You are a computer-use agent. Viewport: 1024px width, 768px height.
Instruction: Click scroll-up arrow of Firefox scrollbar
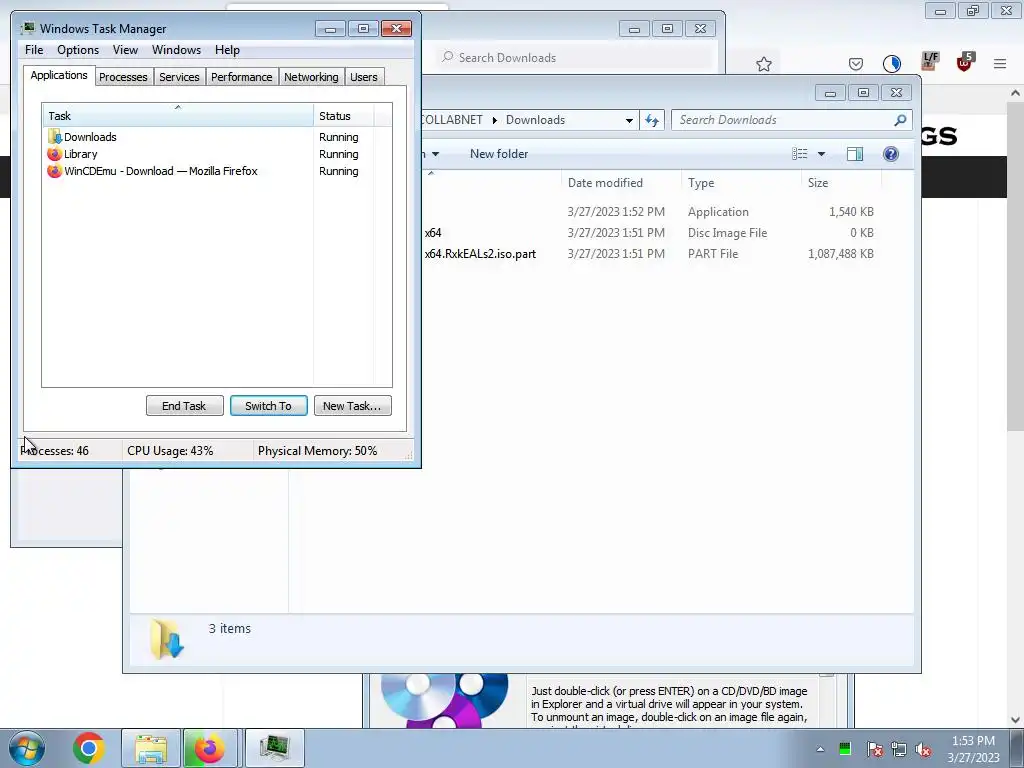1015,93
